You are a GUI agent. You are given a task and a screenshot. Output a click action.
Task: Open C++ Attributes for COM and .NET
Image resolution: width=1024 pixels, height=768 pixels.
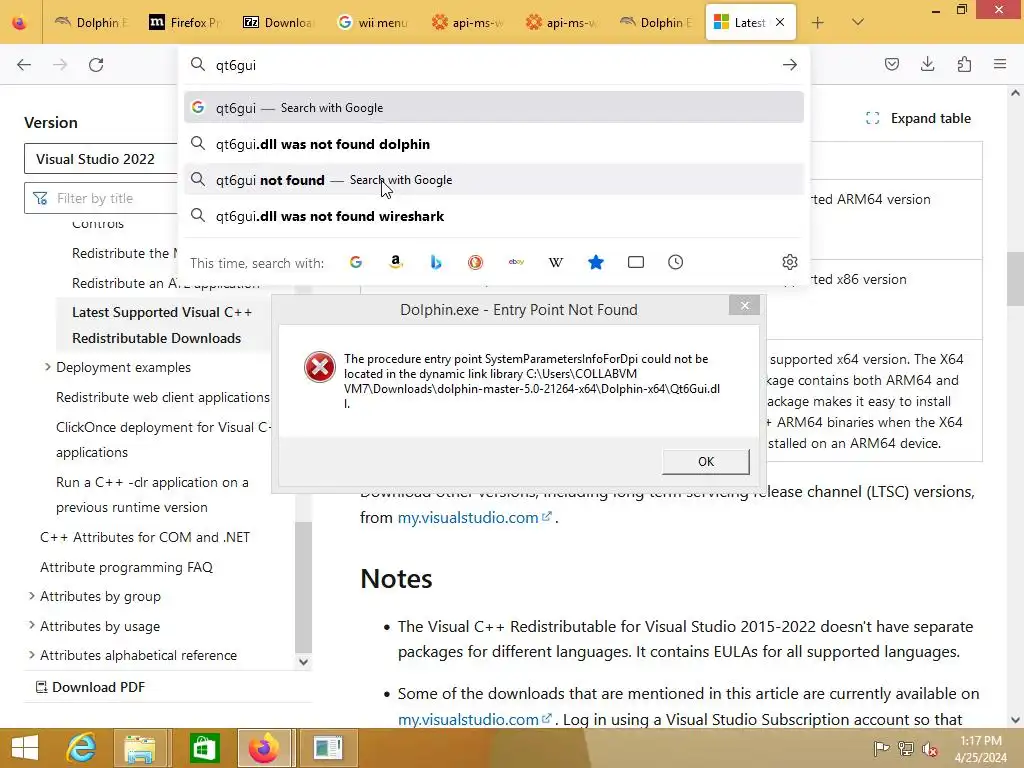coord(145,537)
